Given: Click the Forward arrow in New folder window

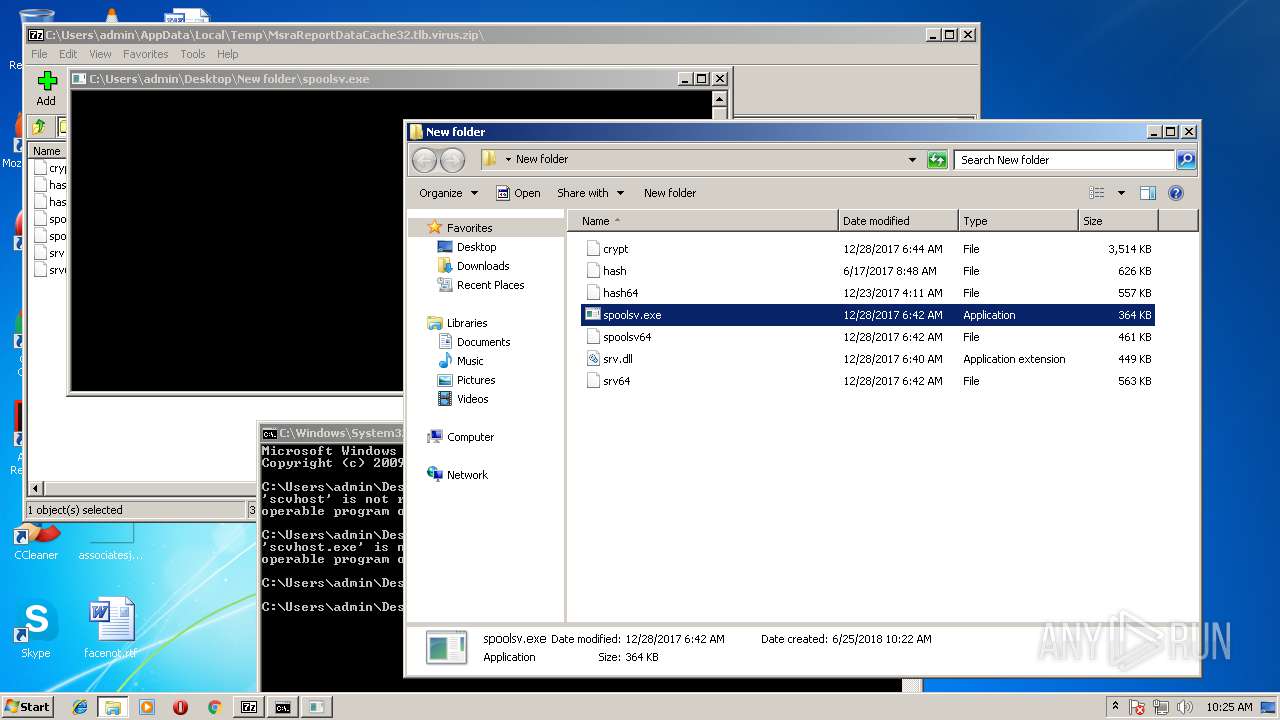Looking at the screenshot, I should click(452, 160).
